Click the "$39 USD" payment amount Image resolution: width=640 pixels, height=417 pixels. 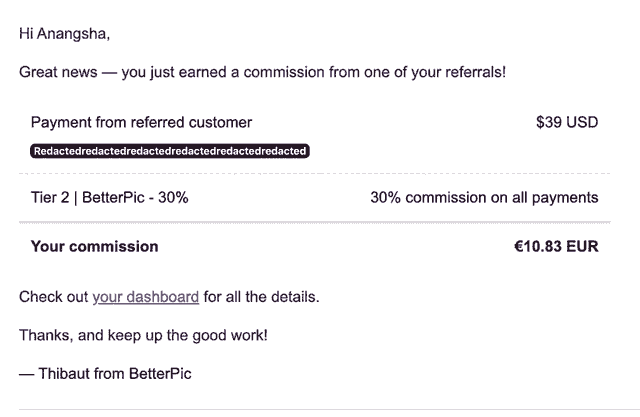point(567,123)
